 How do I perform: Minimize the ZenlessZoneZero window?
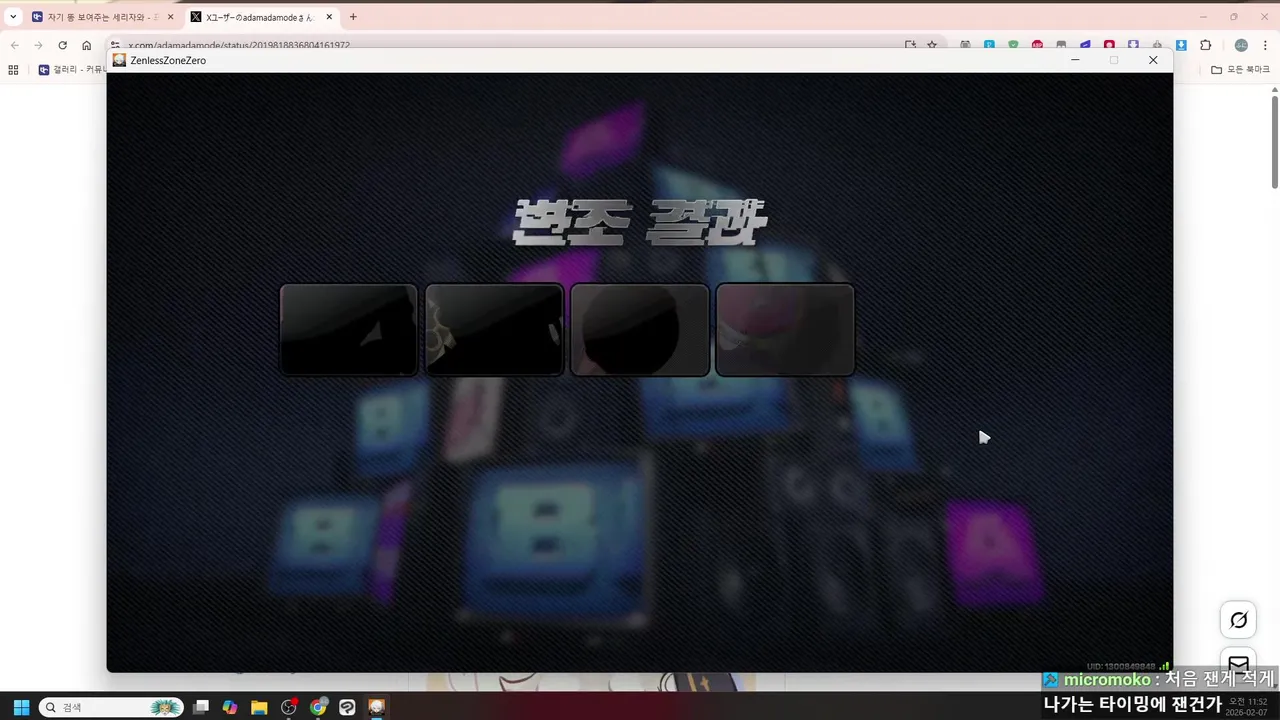coord(1075,60)
